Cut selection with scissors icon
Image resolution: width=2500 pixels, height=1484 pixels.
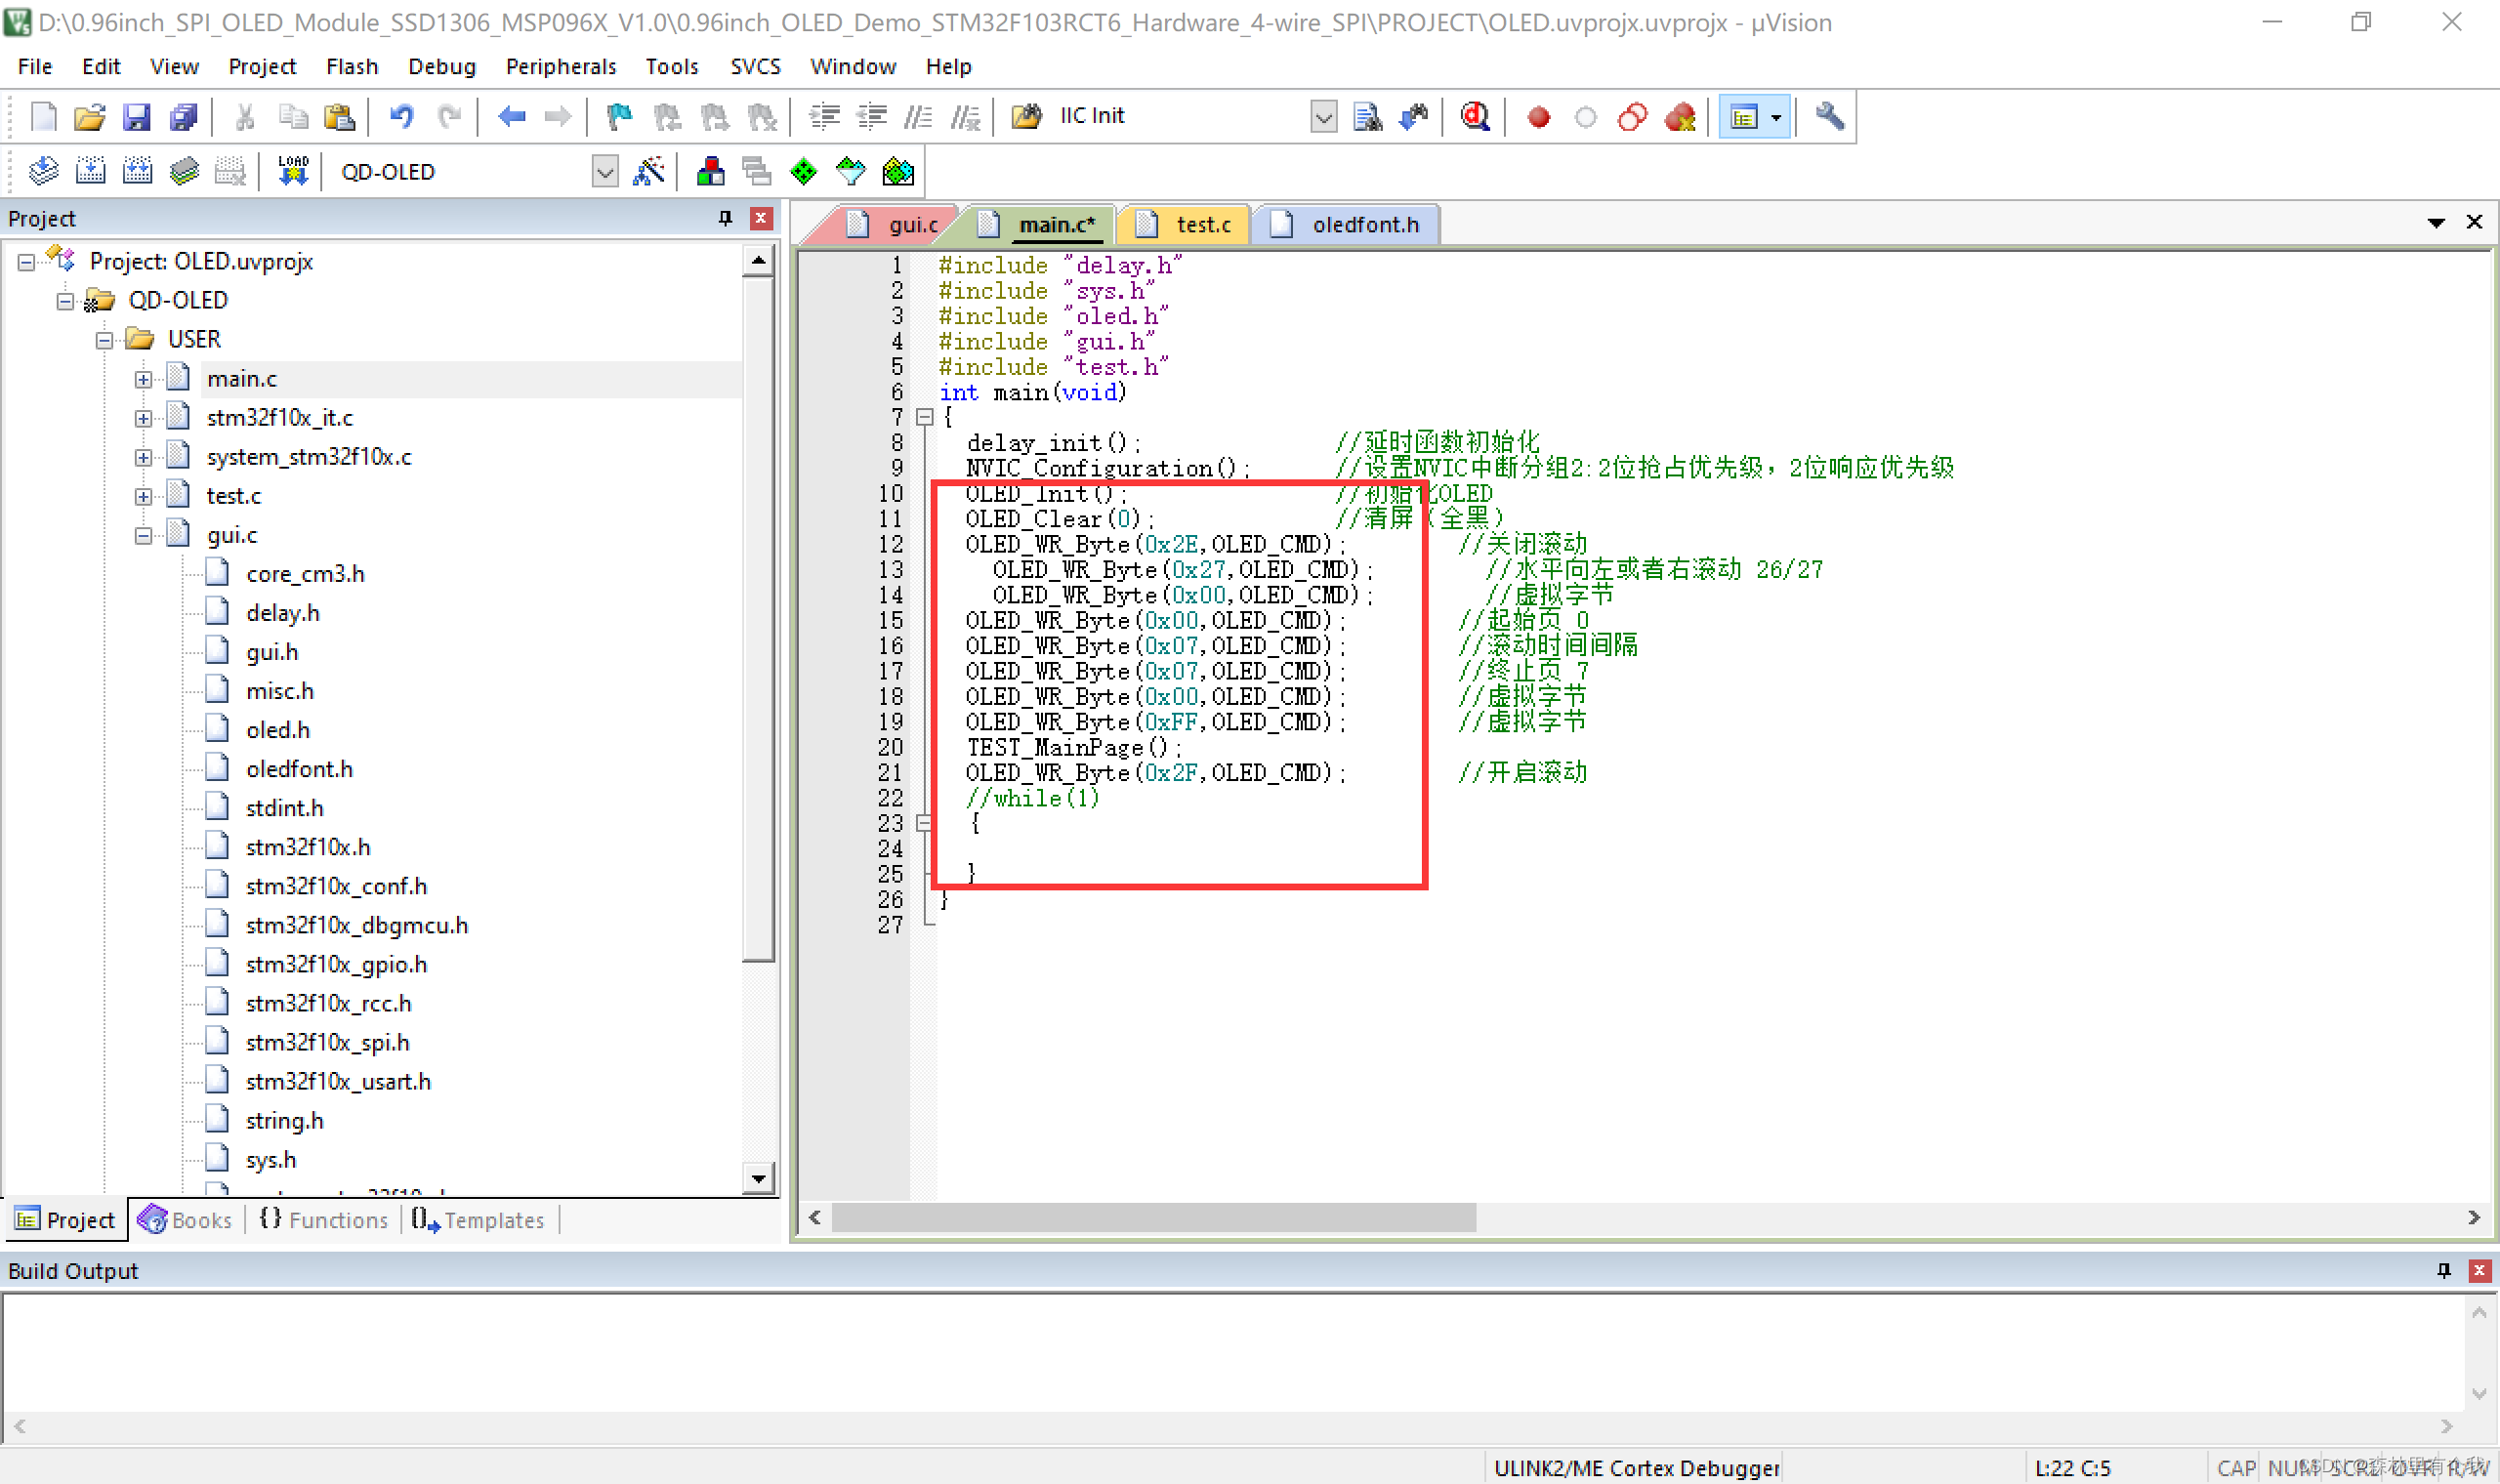click(244, 117)
